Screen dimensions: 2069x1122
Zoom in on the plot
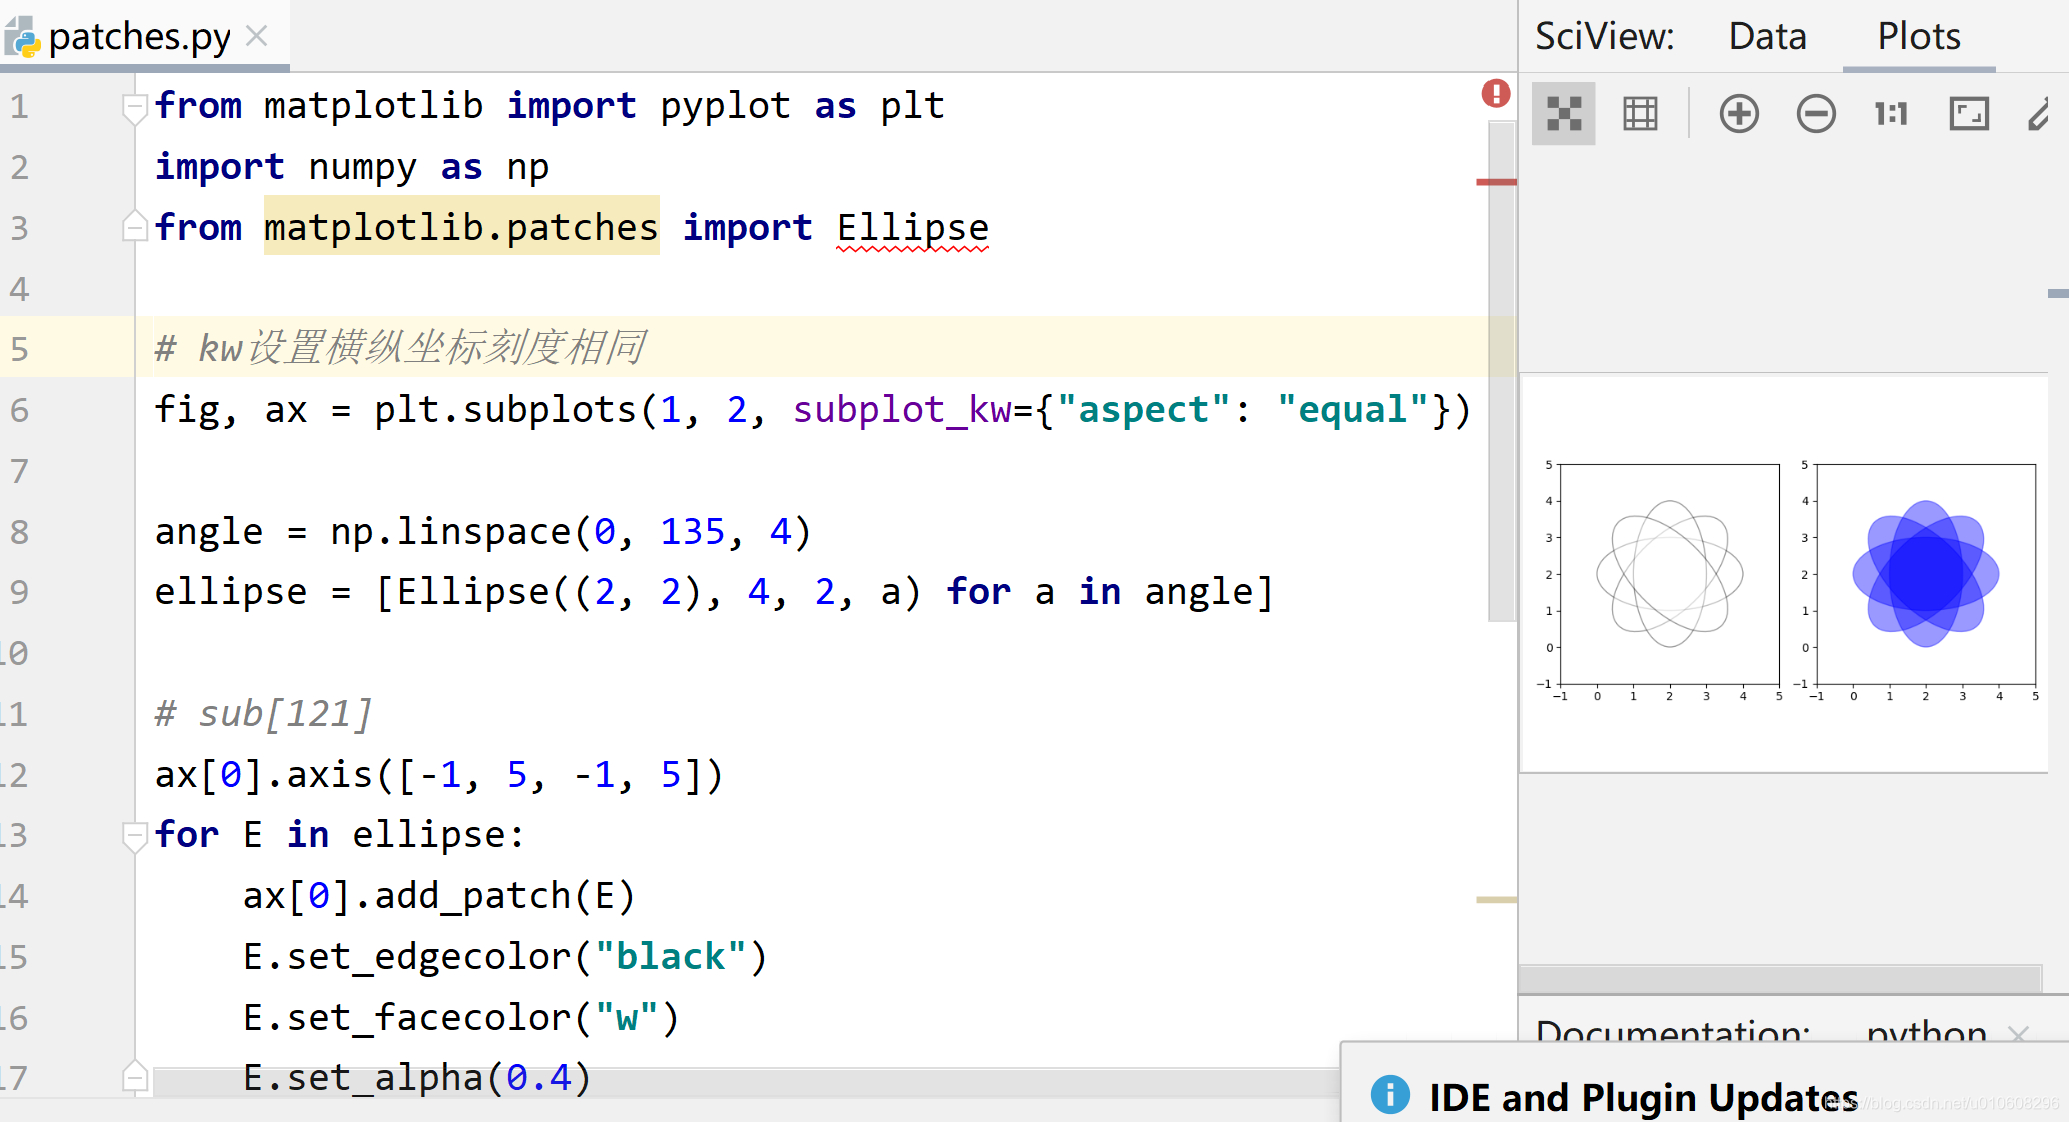pyautogui.click(x=1739, y=113)
